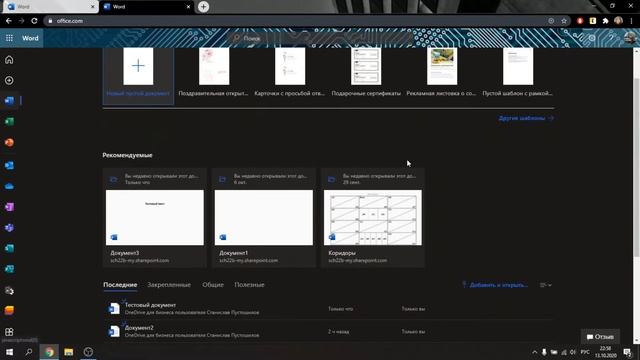
Task: Click the Word app title in header
Action: [30, 38]
